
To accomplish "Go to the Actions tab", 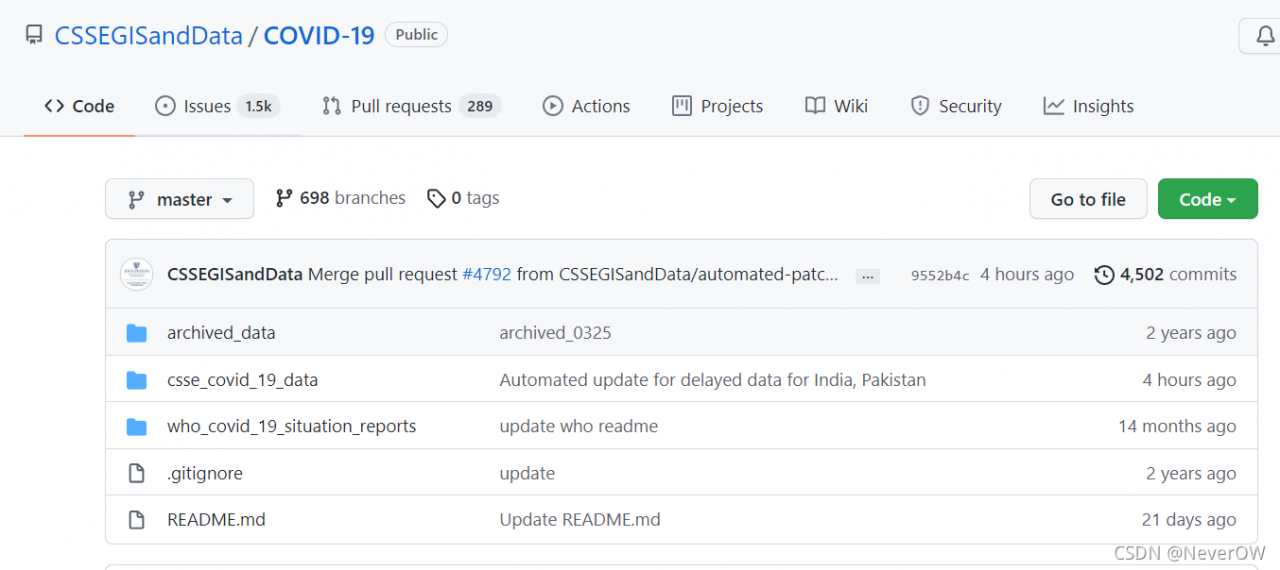I will 586,106.
